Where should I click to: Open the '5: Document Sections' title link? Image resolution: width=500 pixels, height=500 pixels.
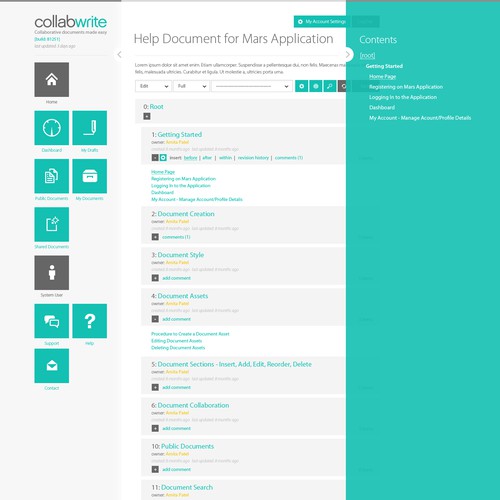pos(232,364)
